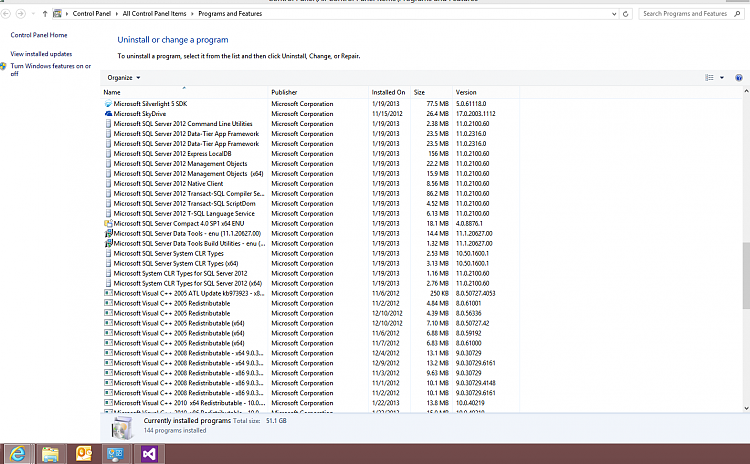Click version 10.0.40219 cell
Viewport: 750px width, 464px height.
[x=470, y=403]
